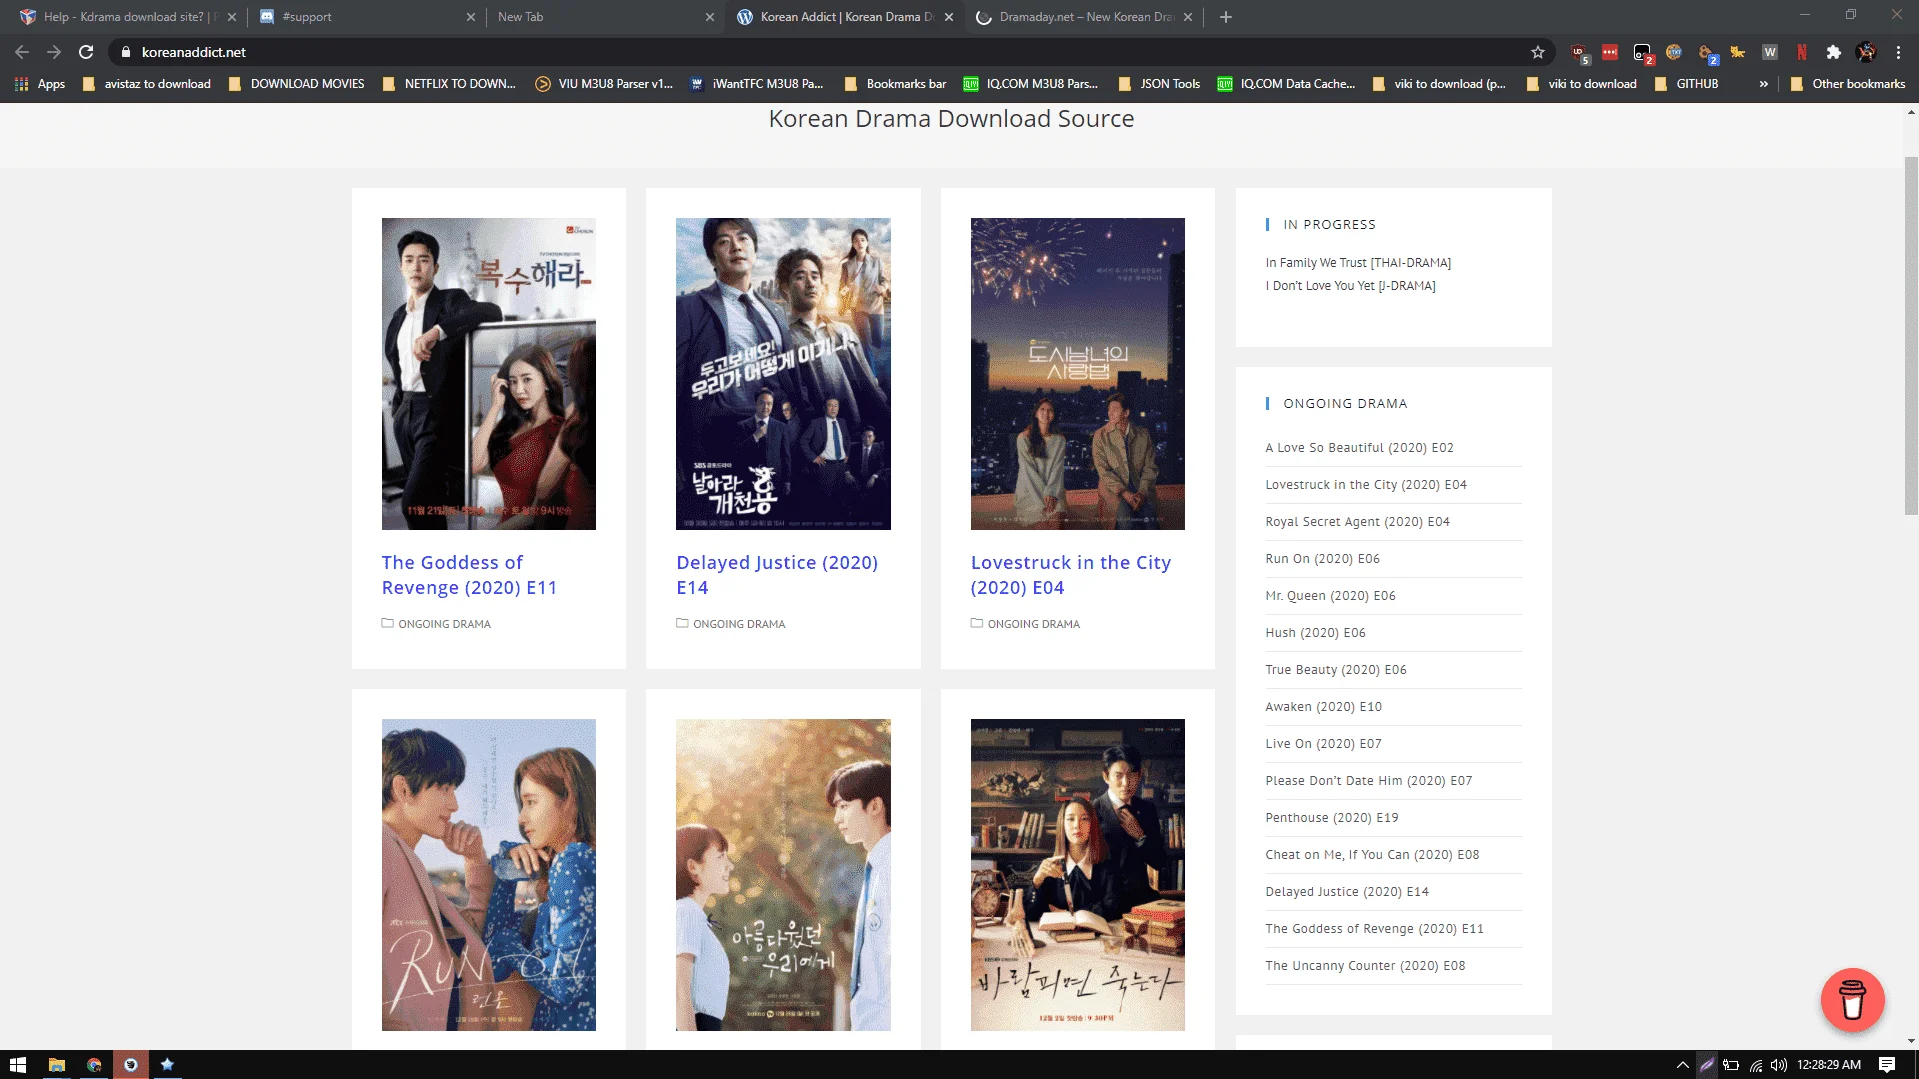Viewport: 1919px width, 1079px height.
Task: Open a new browser tab
Action: pos(1226,17)
